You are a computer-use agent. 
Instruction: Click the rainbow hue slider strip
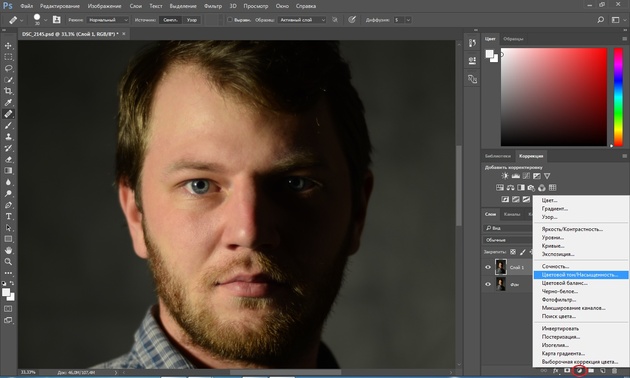618,97
